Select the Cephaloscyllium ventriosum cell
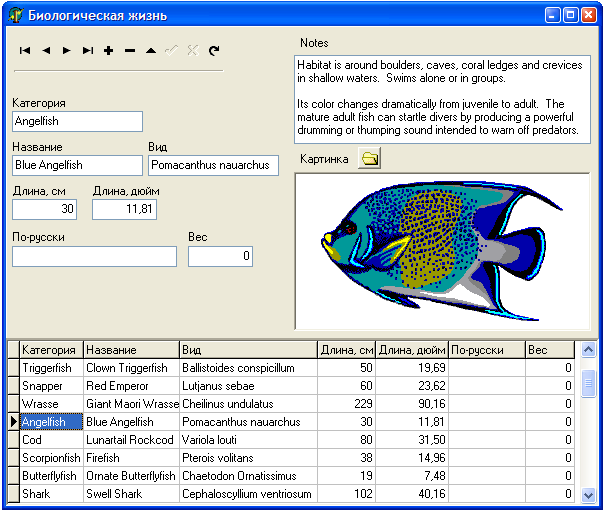The image size is (605, 511). pos(248,494)
